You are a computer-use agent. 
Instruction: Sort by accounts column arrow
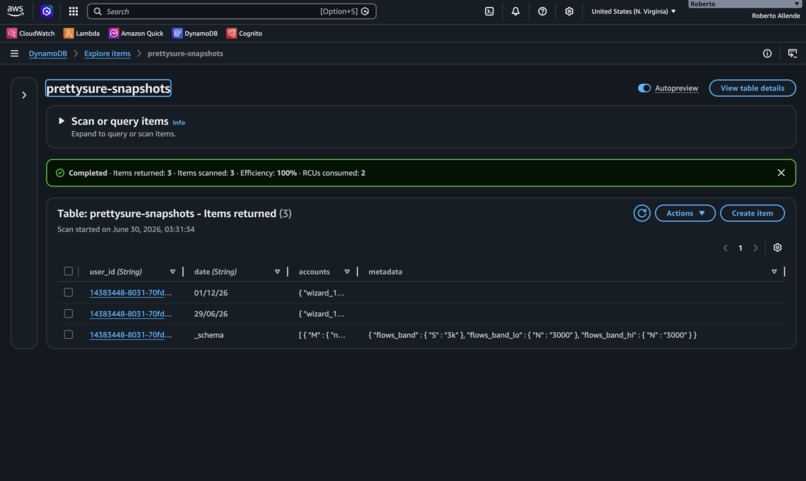click(x=347, y=272)
